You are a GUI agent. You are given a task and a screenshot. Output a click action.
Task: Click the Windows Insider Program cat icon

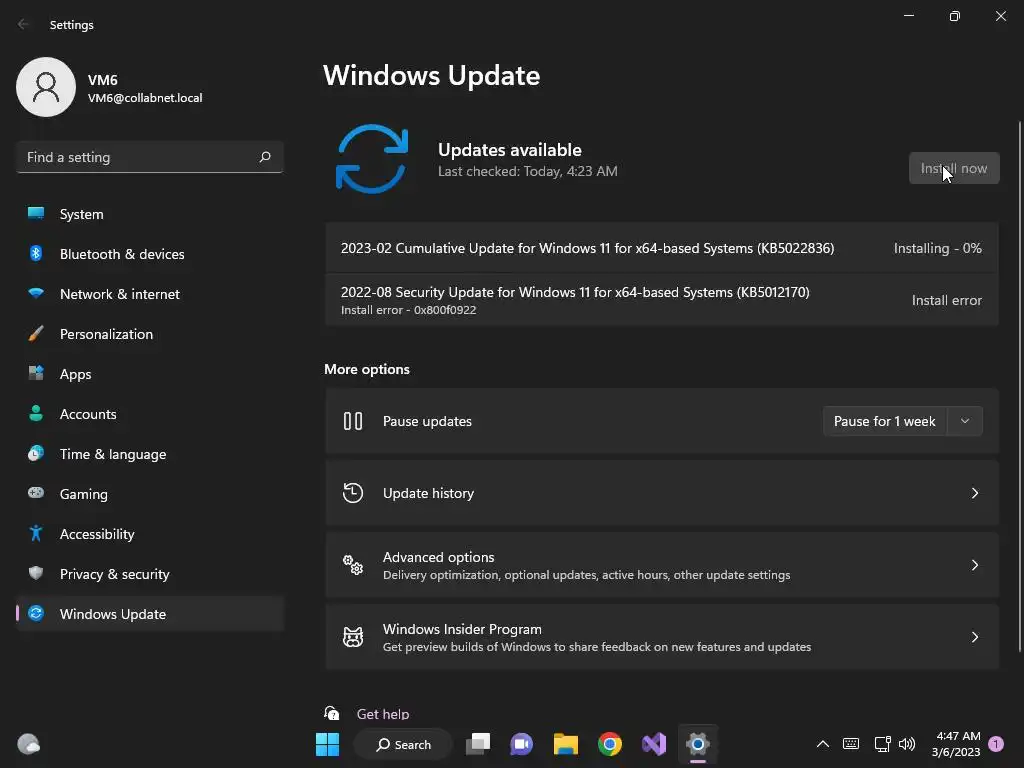point(353,637)
